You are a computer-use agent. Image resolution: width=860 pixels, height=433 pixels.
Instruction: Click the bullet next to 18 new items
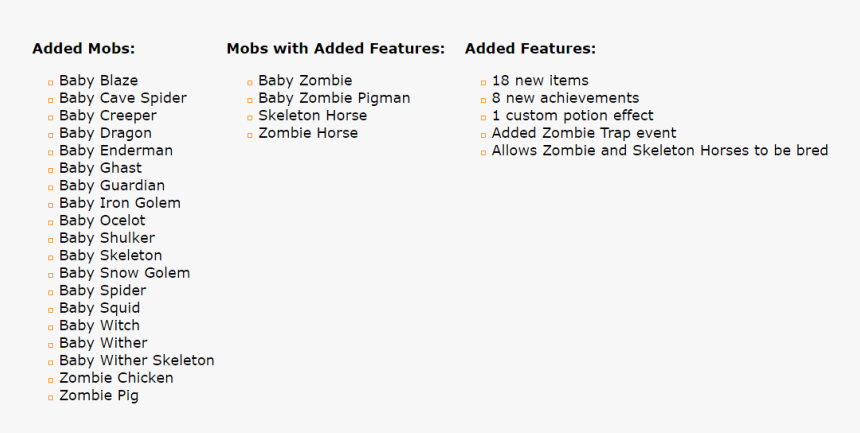[483, 83]
